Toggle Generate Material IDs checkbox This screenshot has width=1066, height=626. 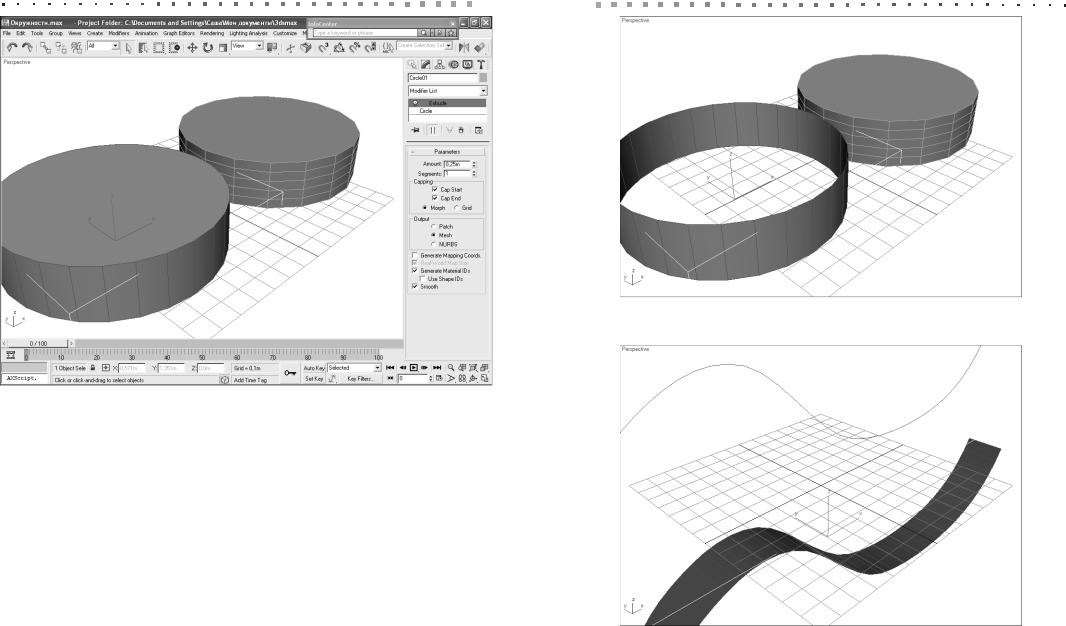(x=415, y=271)
